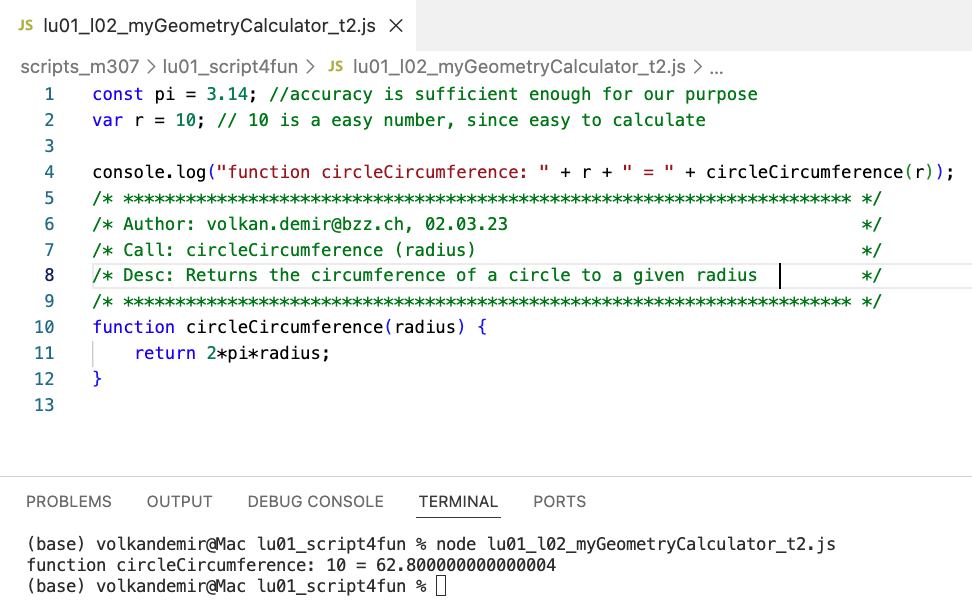Open the DEBUG CONSOLE panel tab

coord(315,501)
